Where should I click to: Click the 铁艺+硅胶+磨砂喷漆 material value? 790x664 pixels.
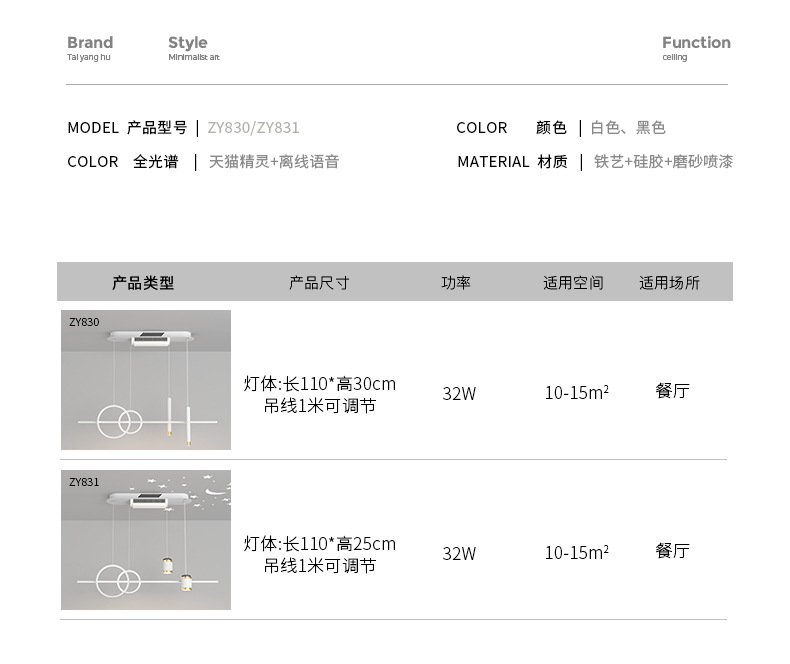tap(663, 162)
